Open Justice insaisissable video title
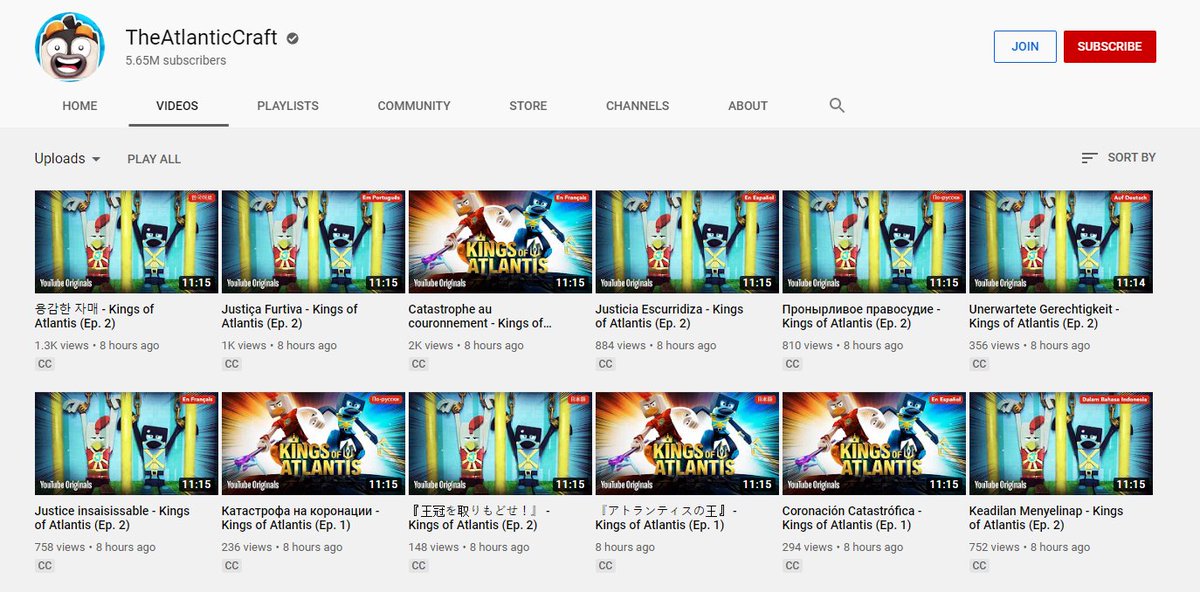Screen dimensions: 1200x592 (112, 518)
